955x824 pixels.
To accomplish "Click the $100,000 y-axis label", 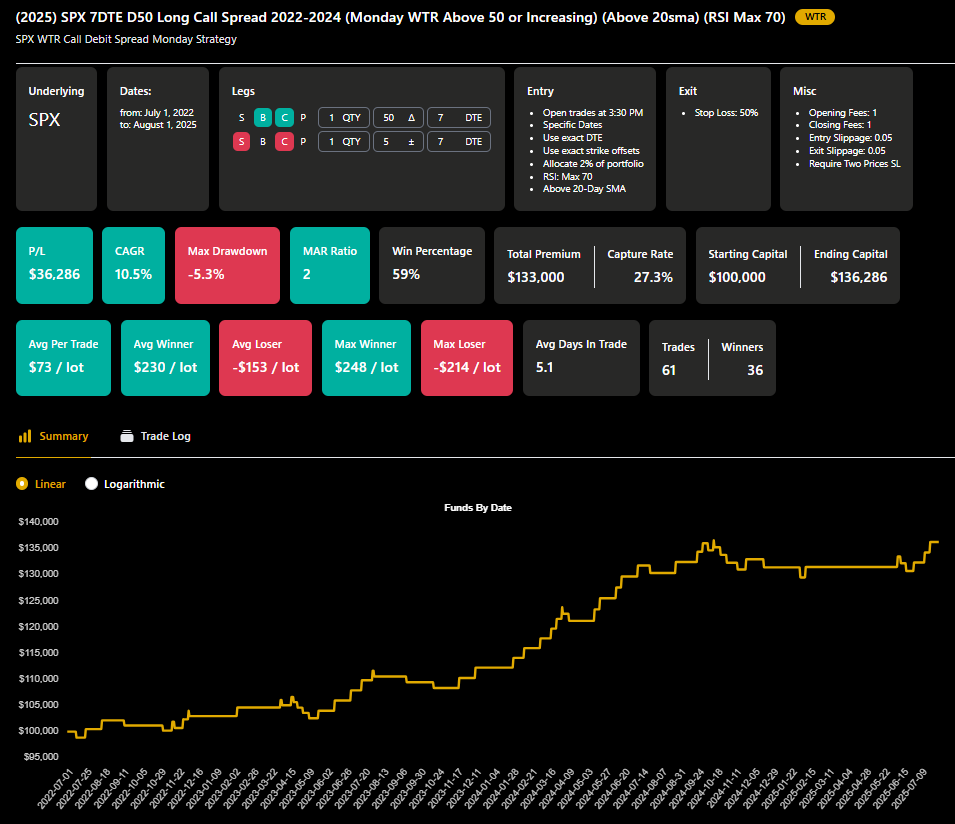I will pos(38,730).
